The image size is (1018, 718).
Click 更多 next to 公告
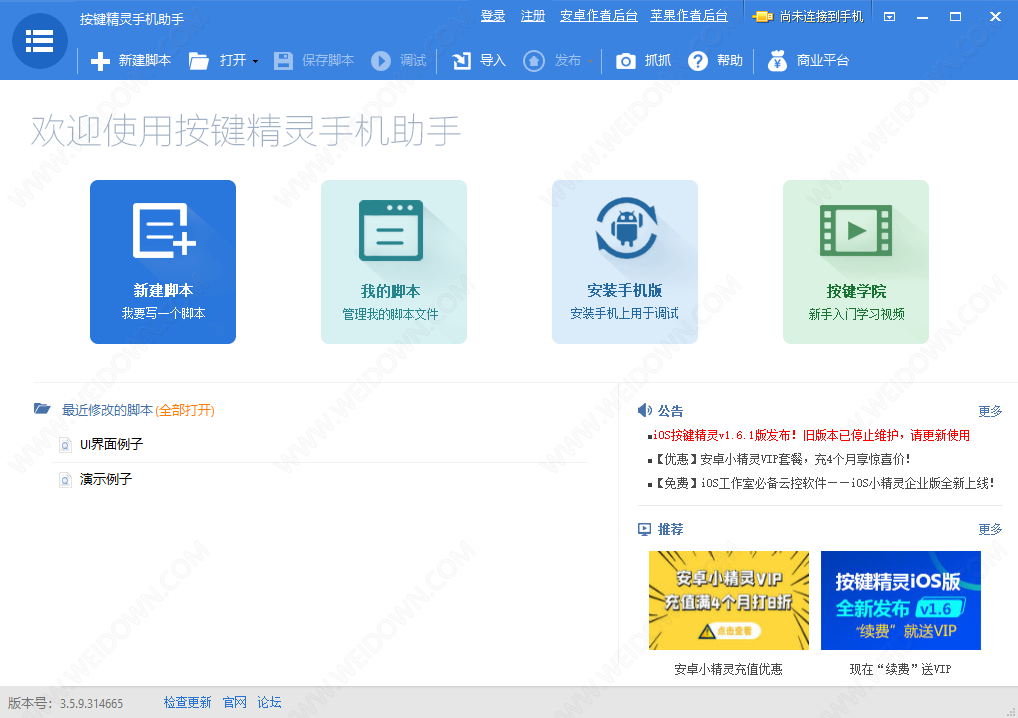point(990,411)
